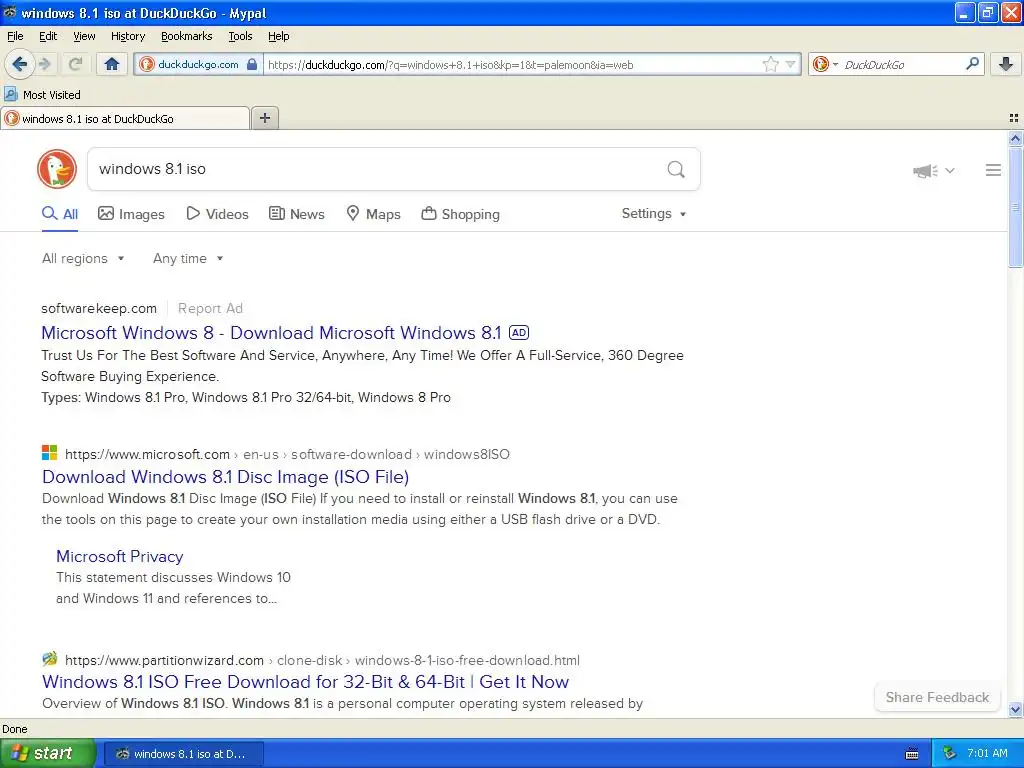Switch to Images results
Image resolution: width=1024 pixels, height=768 pixels.
point(131,214)
